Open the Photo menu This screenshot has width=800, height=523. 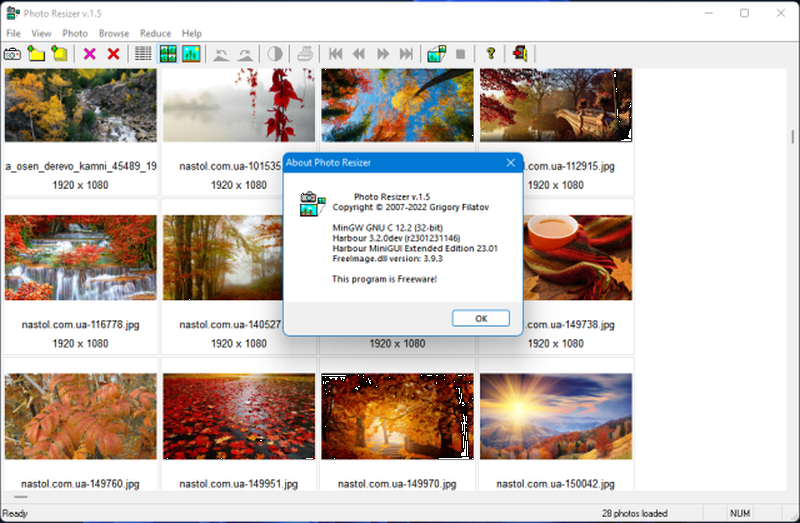coord(75,33)
